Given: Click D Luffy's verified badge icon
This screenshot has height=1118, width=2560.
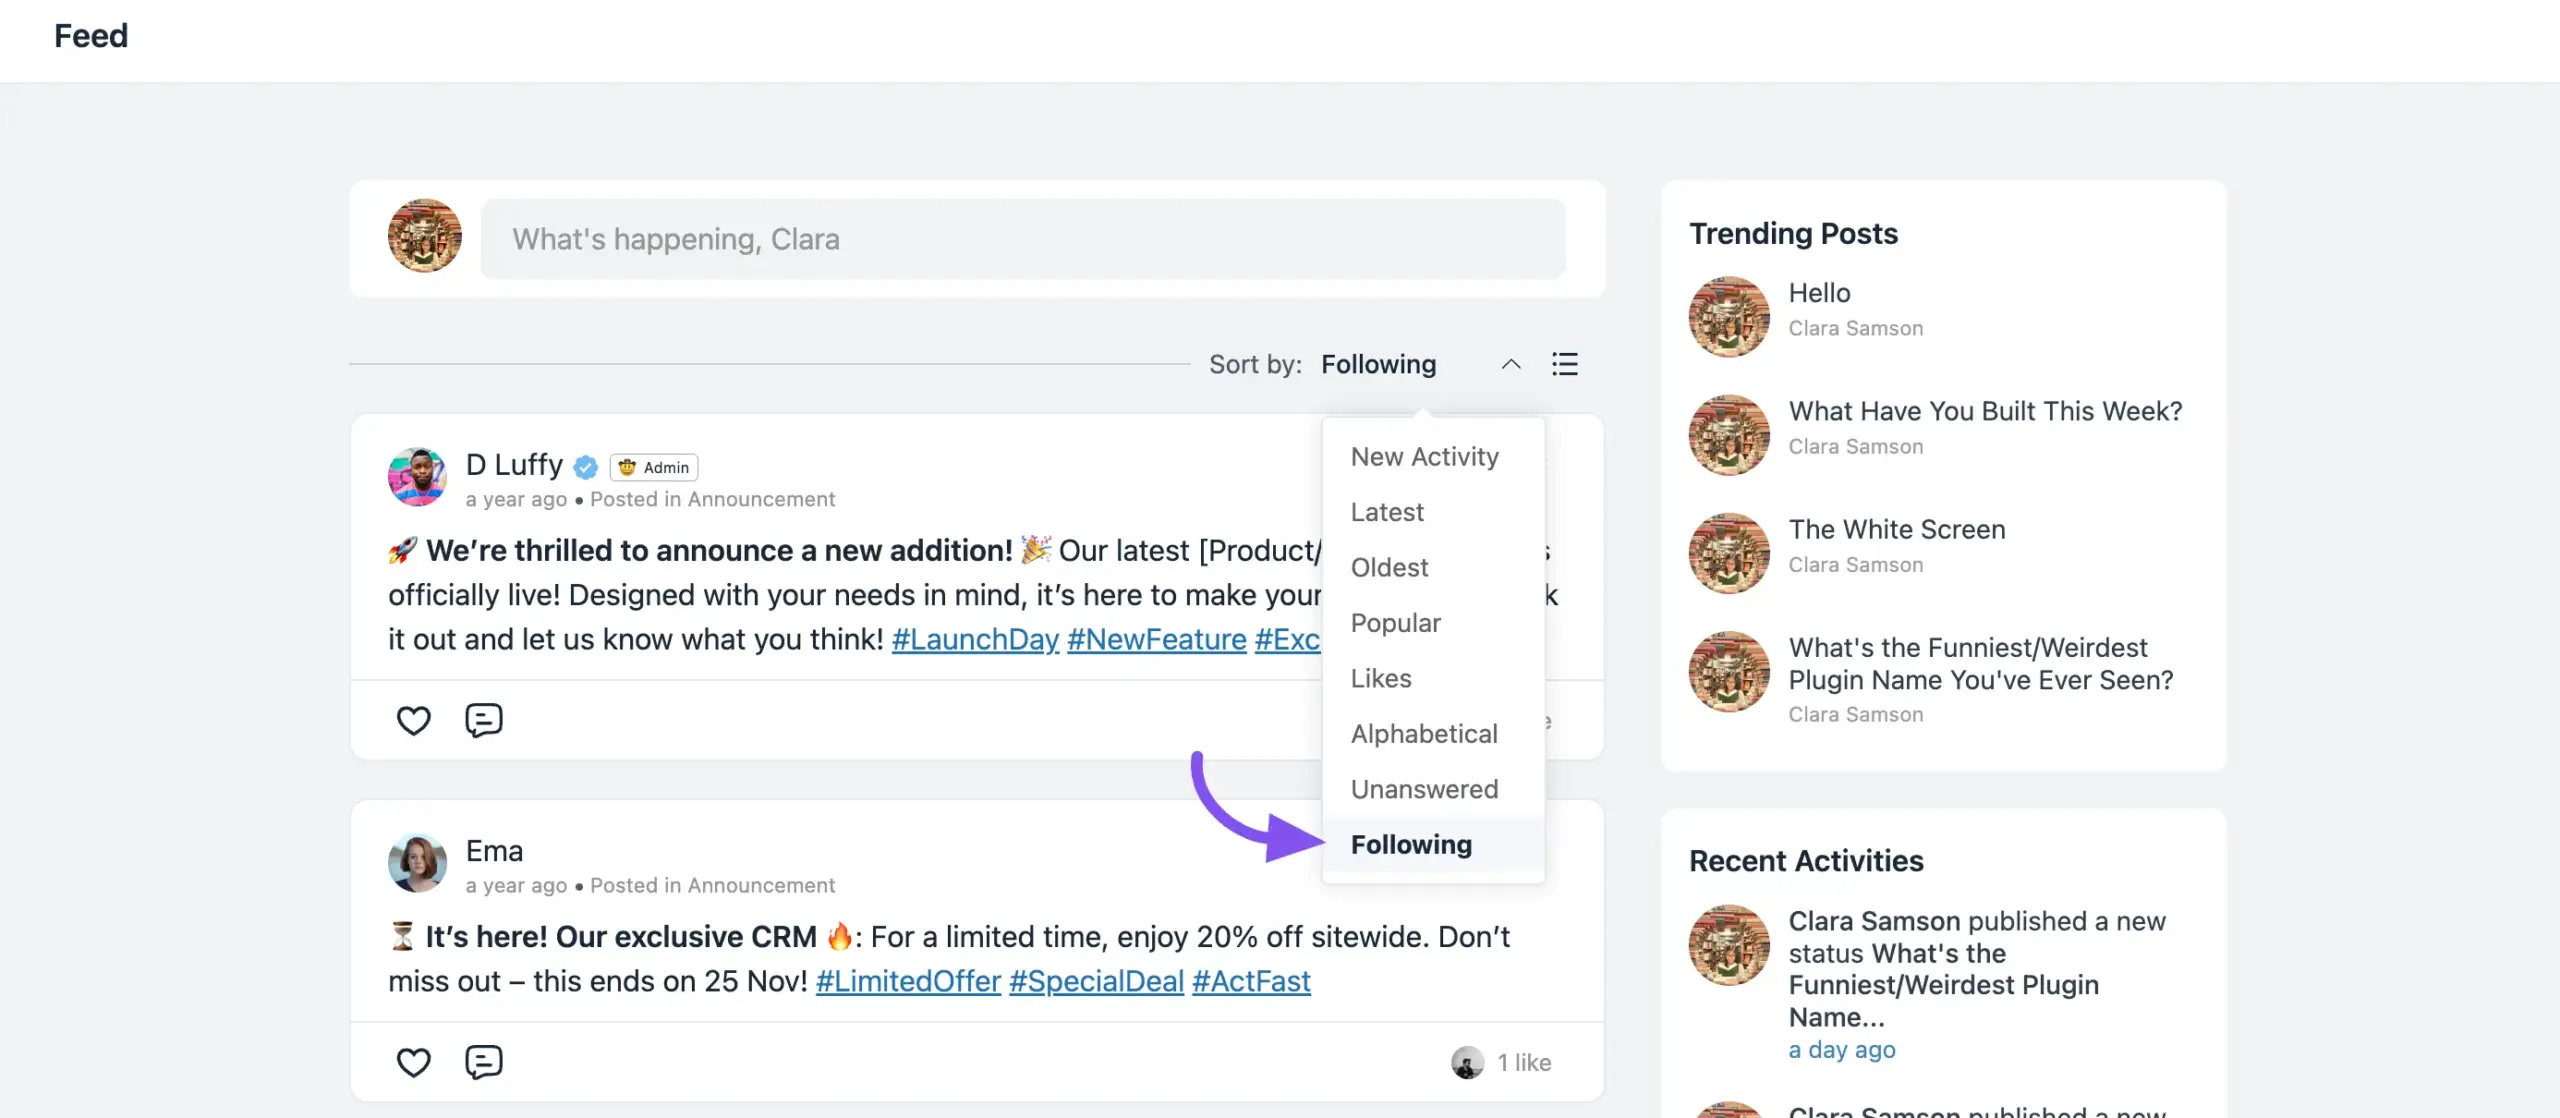Looking at the screenshot, I should coord(586,467).
